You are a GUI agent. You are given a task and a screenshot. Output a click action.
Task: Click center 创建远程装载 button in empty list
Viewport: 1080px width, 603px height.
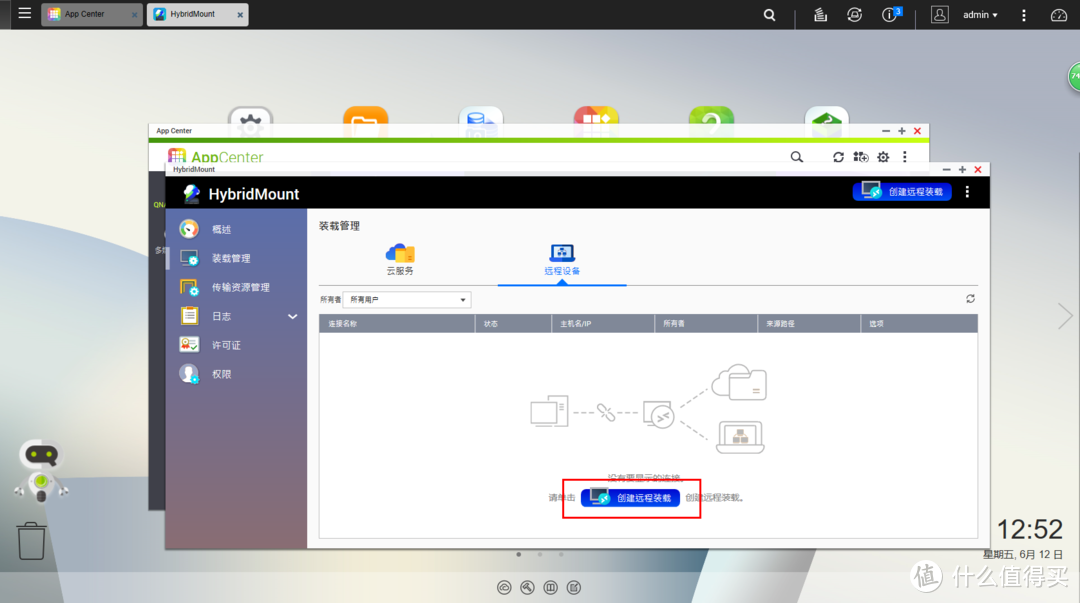tap(630, 498)
